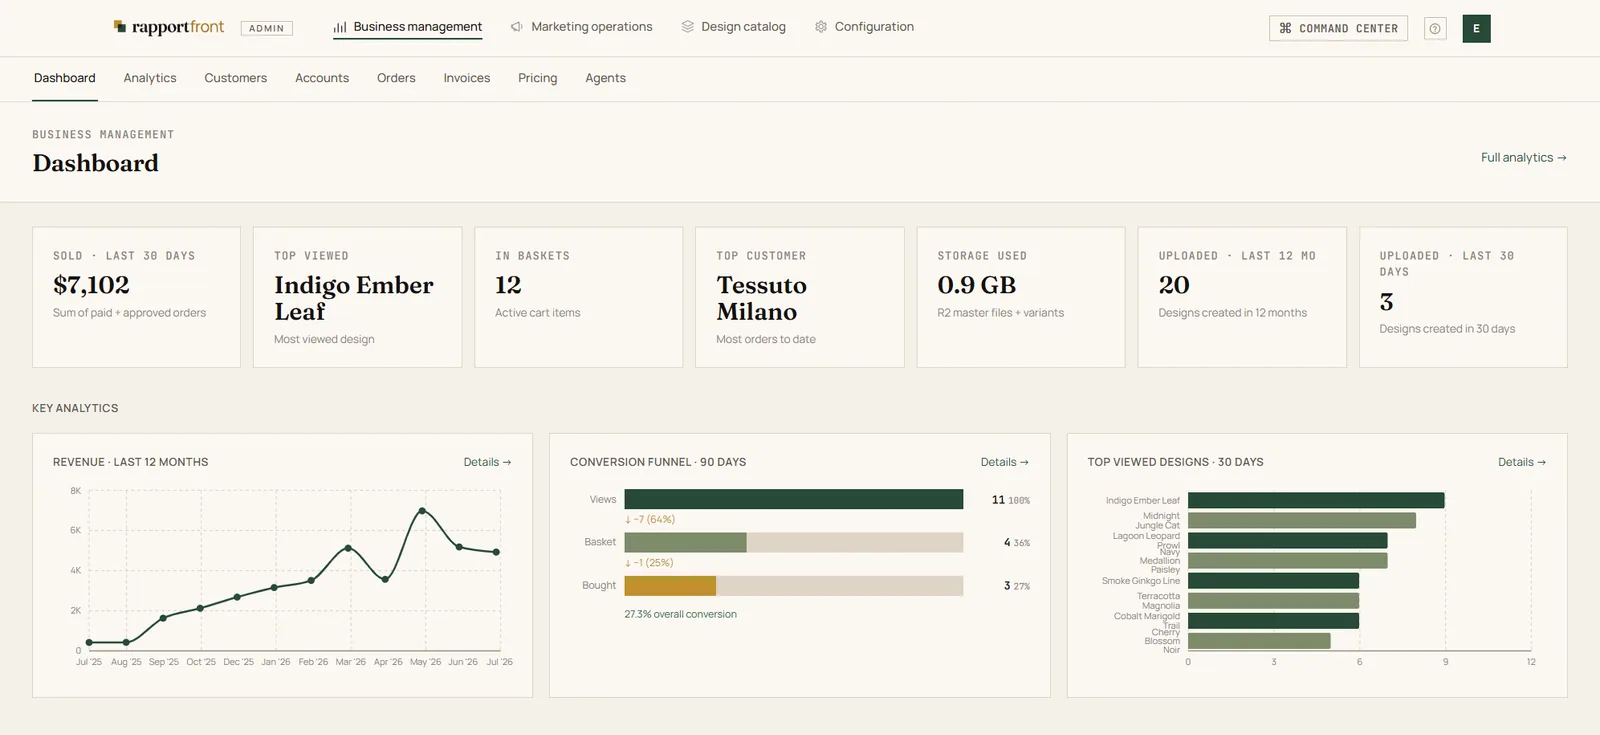Image resolution: width=1600 pixels, height=735 pixels.
Task: Click the Midnight Jungle Cat bar
Action: [1302, 520]
